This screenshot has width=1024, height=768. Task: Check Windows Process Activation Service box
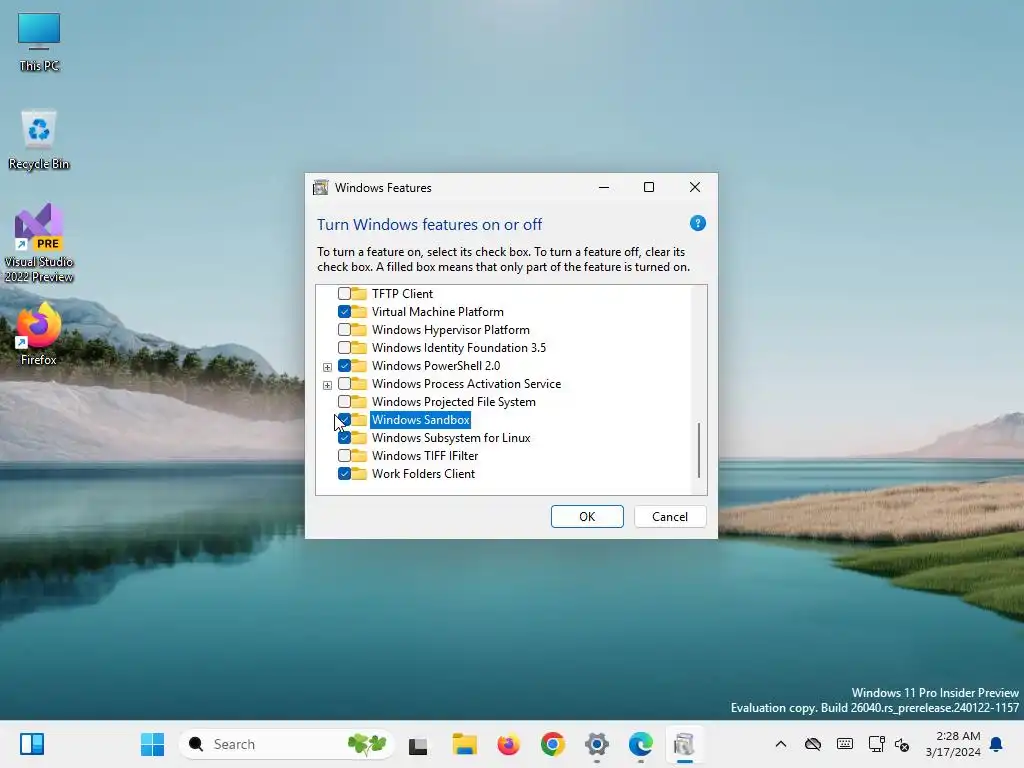point(344,384)
